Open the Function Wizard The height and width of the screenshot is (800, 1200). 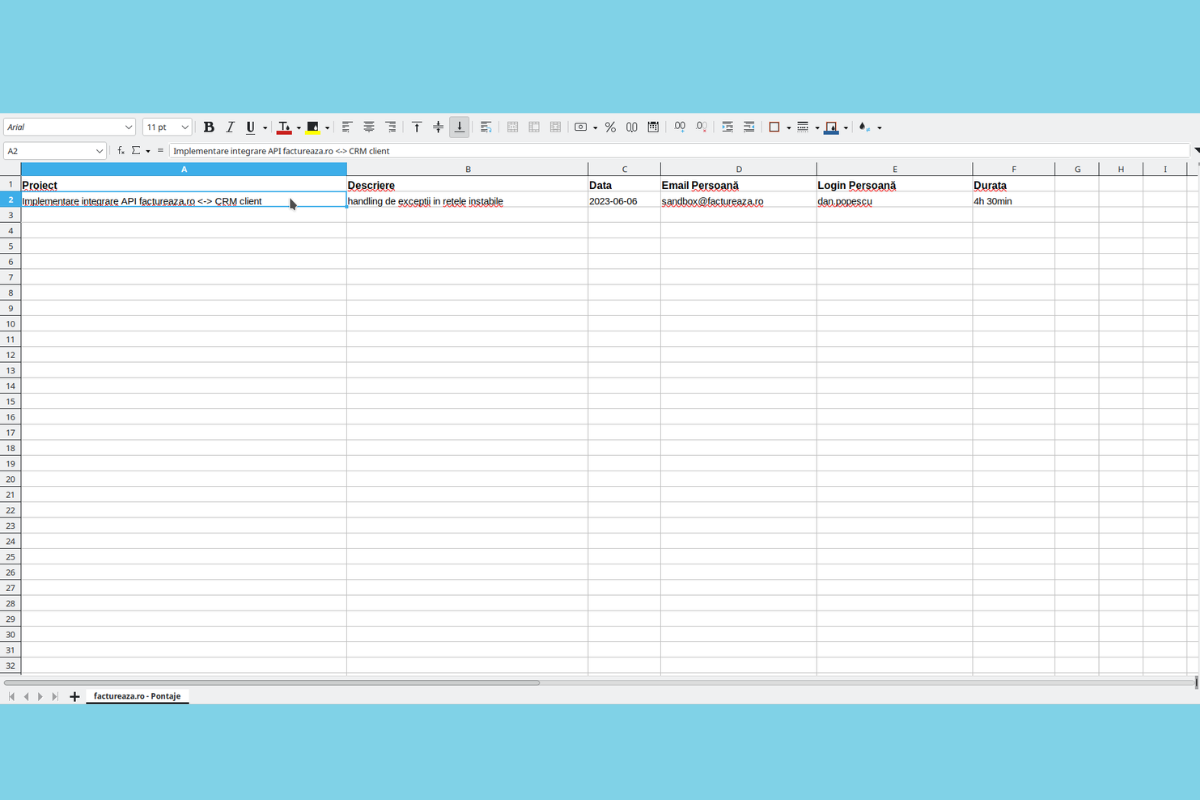(x=119, y=150)
